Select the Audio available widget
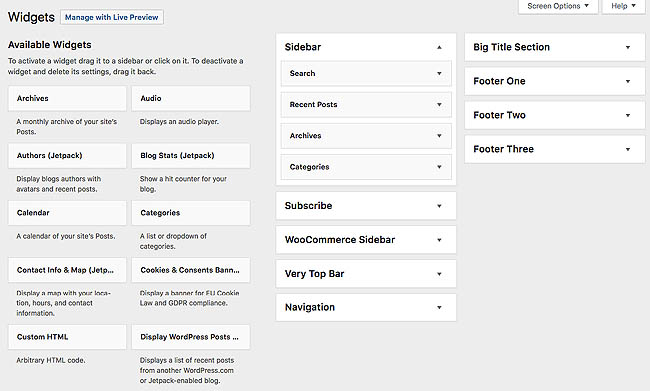Image resolution: width=650 pixels, height=391 pixels. pyautogui.click(x=191, y=98)
